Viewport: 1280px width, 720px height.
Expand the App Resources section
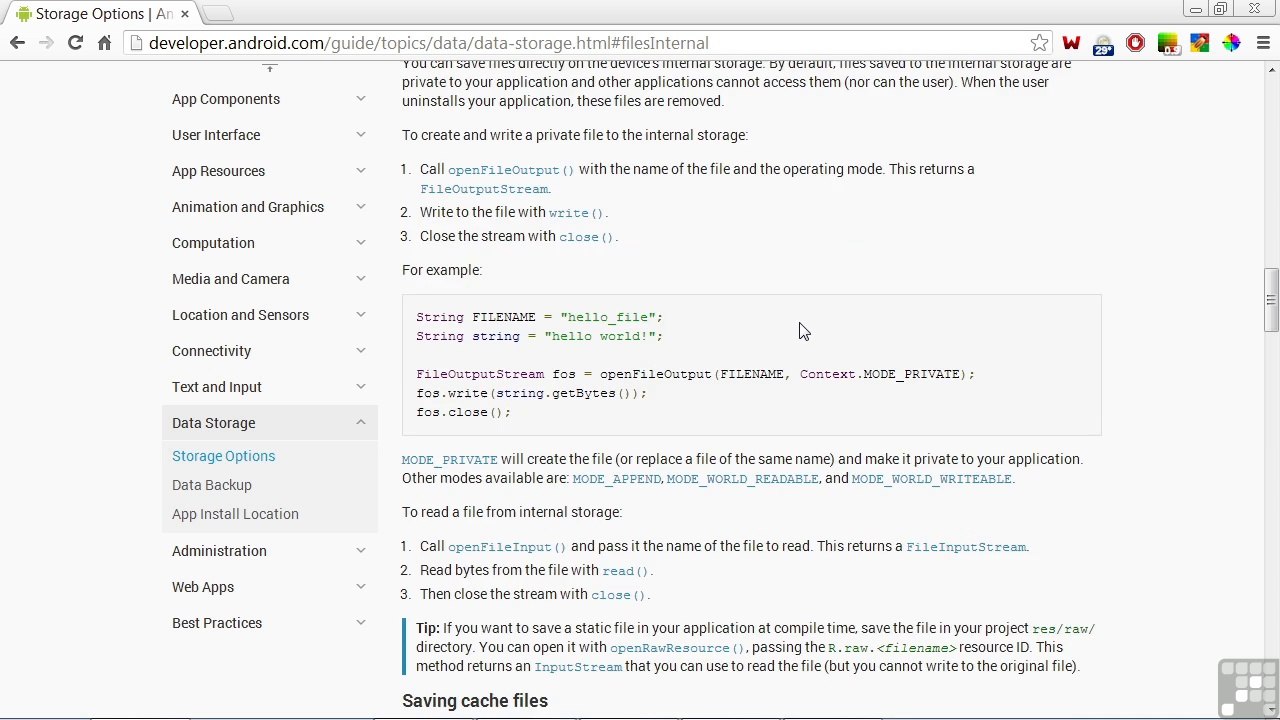(x=361, y=171)
